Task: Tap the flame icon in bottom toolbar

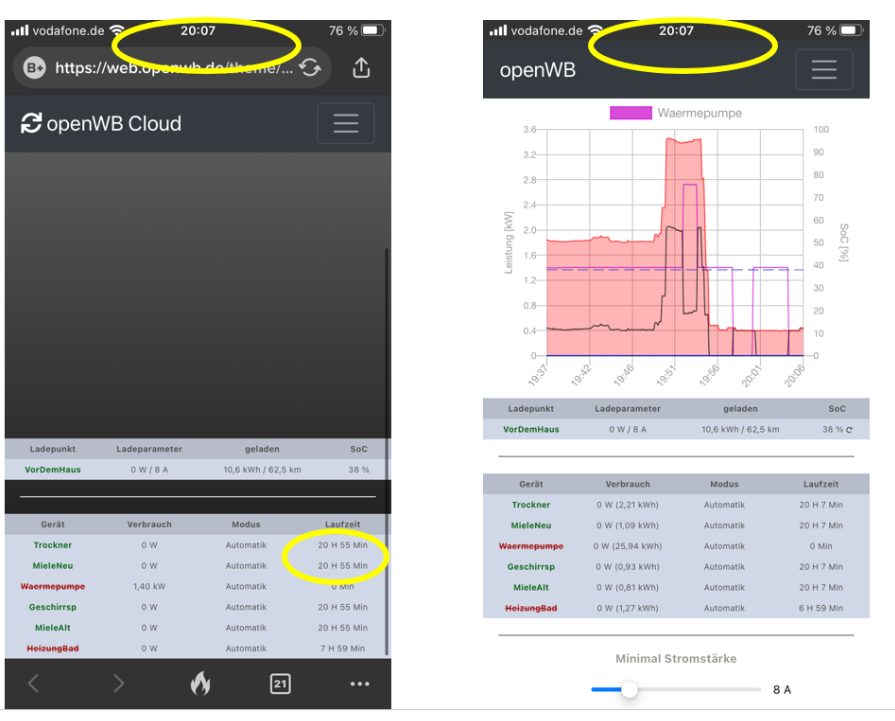Action: pos(200,683)
